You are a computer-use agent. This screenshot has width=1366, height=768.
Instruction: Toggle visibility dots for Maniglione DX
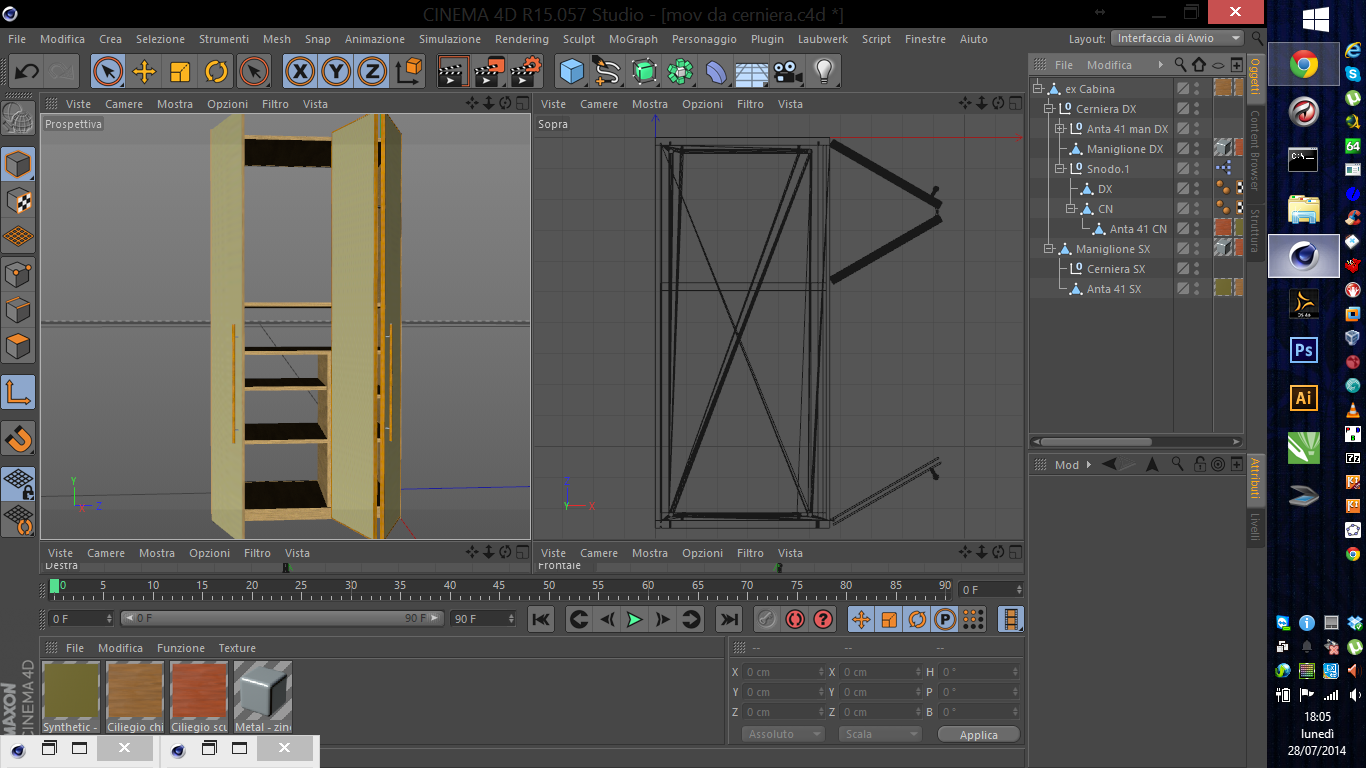click(1196, 149)
